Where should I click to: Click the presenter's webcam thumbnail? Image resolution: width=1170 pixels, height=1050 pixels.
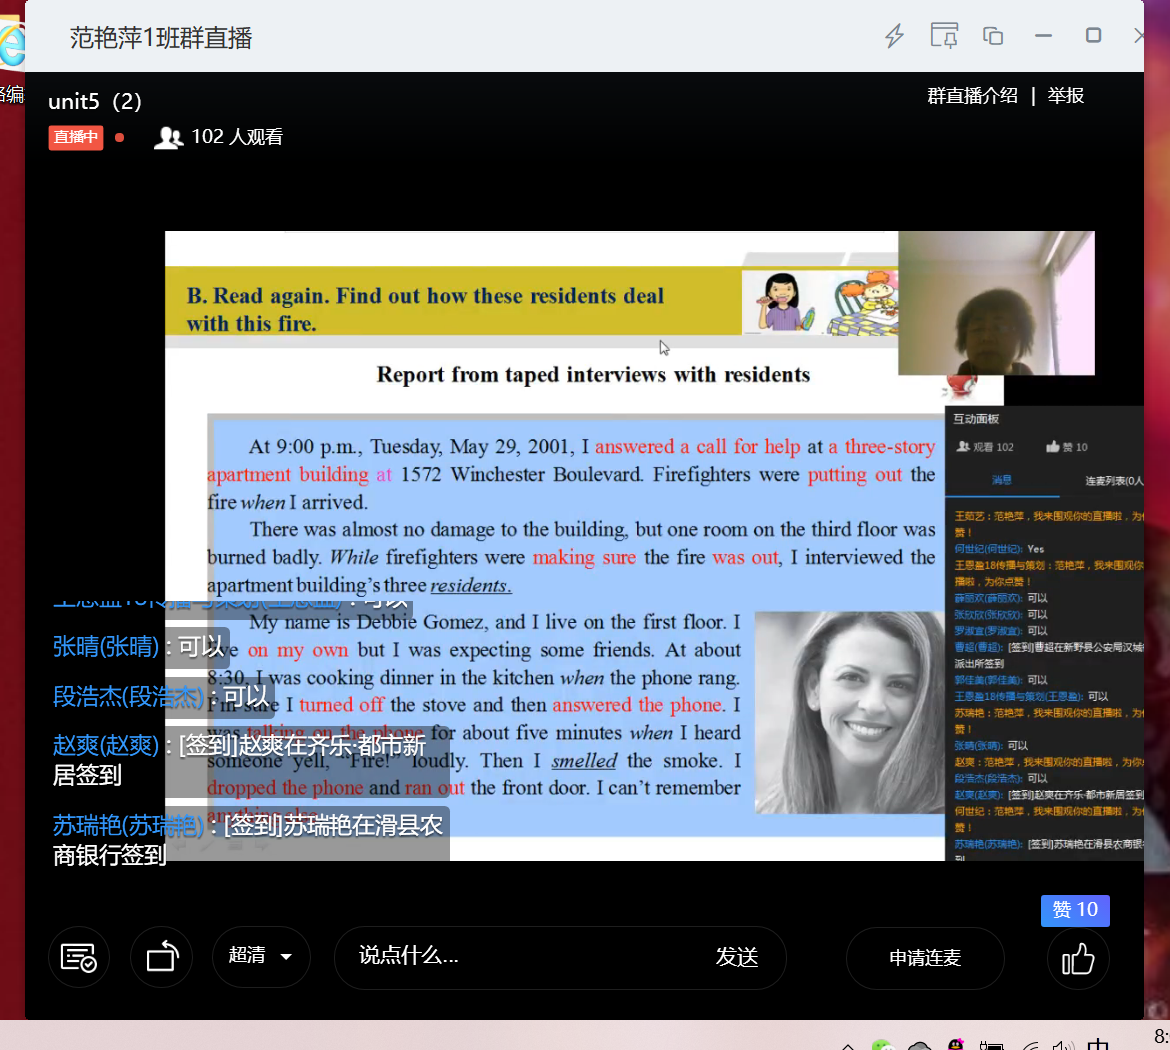pyautogui.click(x=995, y=303)
